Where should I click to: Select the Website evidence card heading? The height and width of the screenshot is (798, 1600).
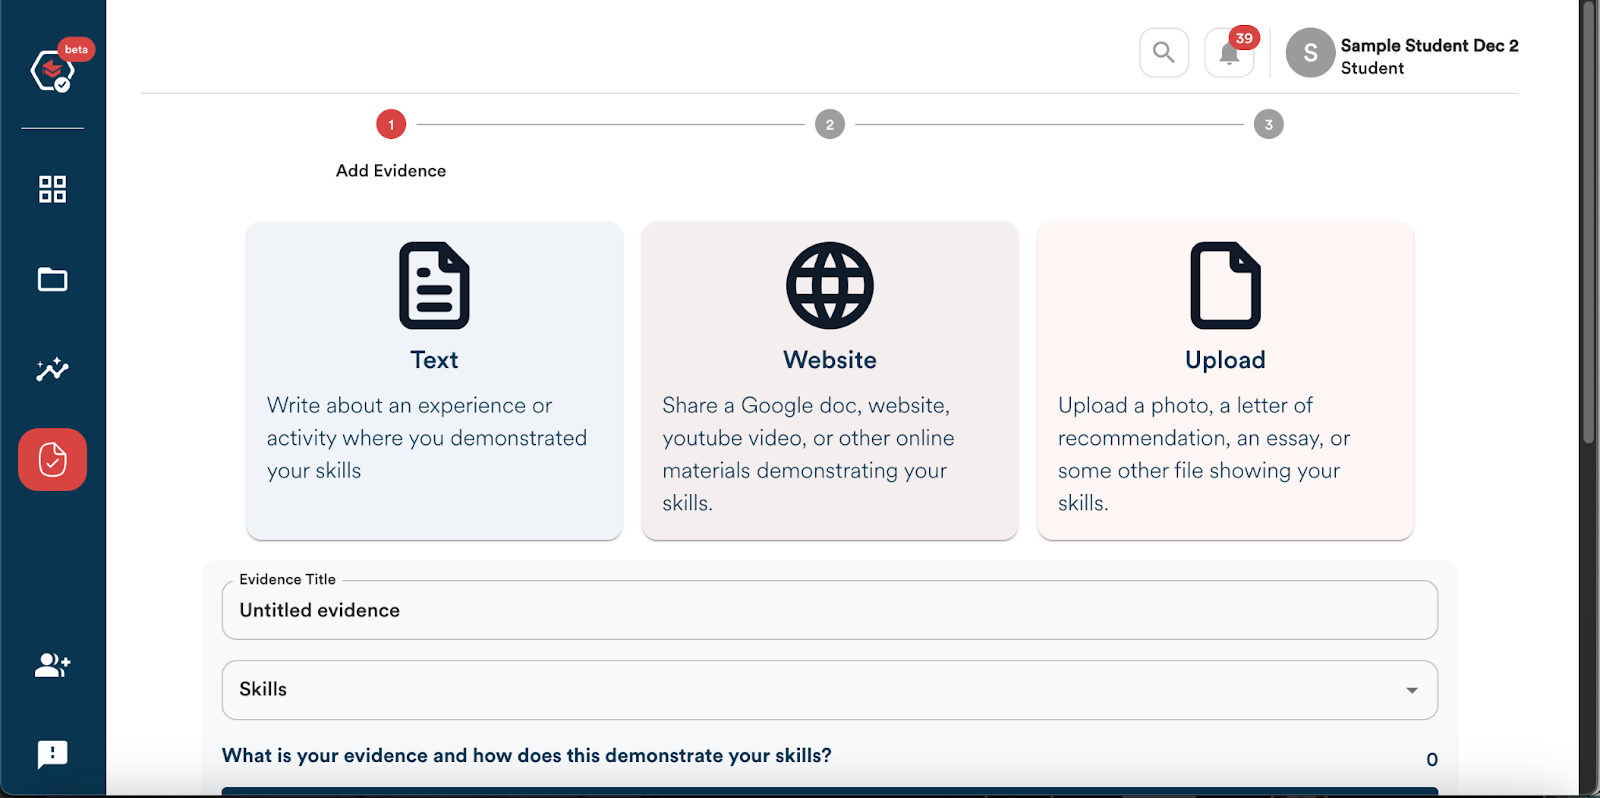click(830, 360)
